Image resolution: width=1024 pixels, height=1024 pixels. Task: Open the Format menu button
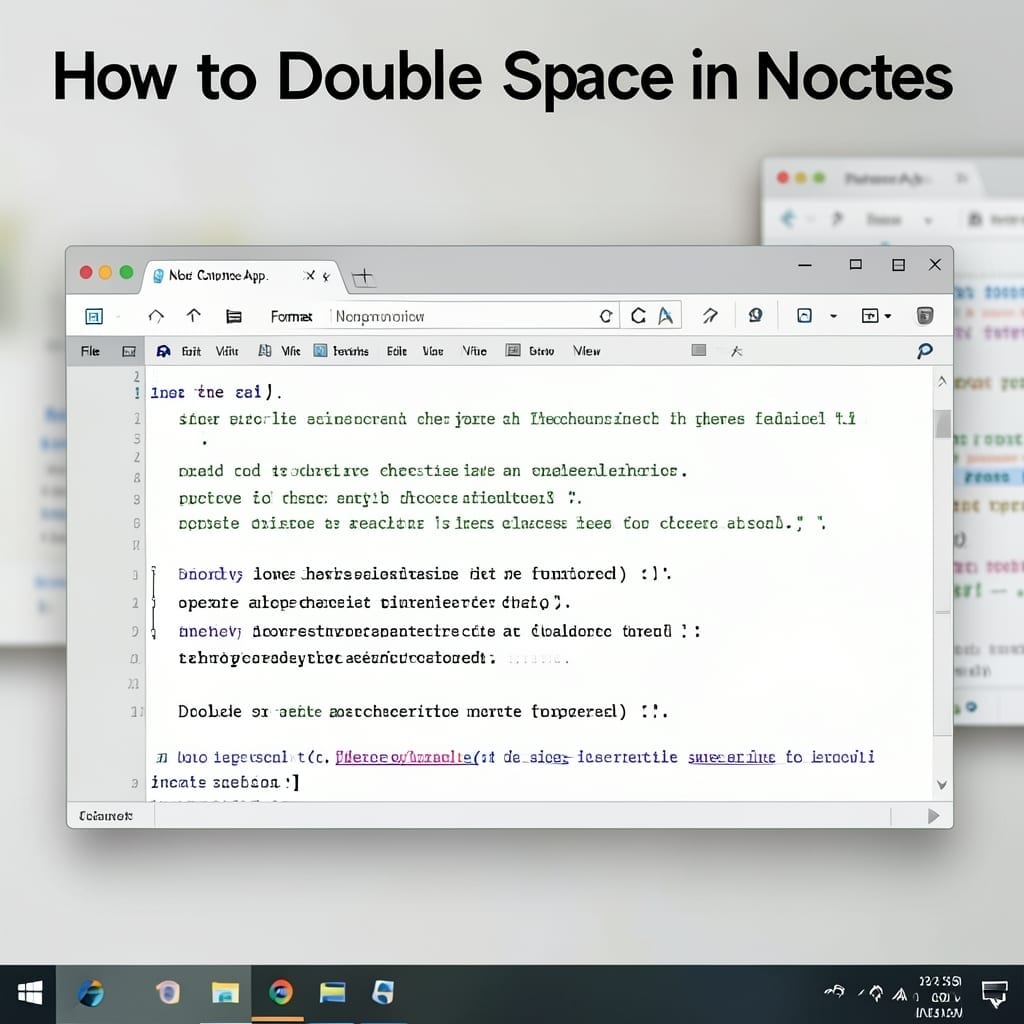coord(291,317)
